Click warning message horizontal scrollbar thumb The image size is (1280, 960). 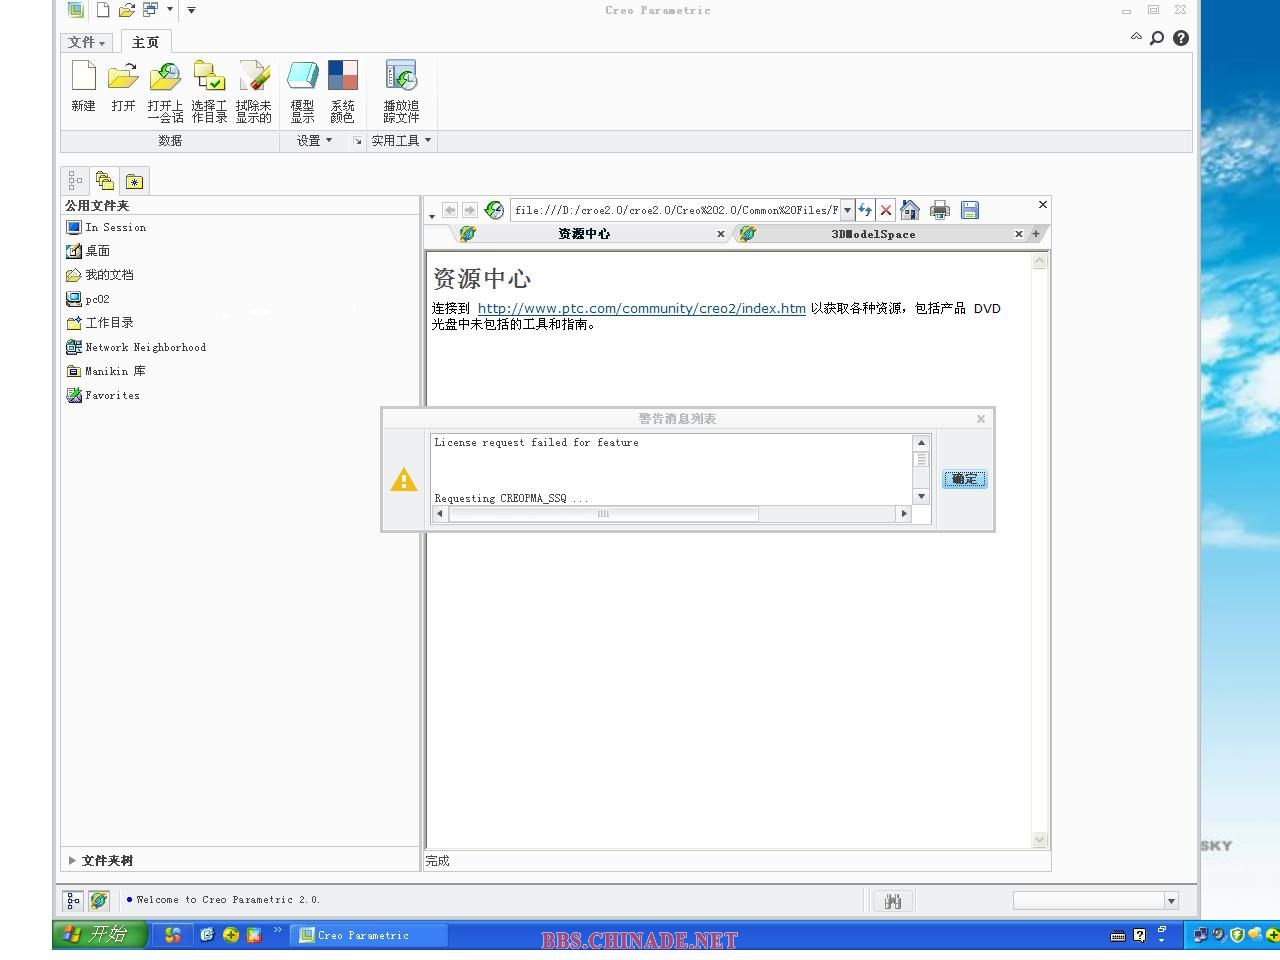click(603, 514)
